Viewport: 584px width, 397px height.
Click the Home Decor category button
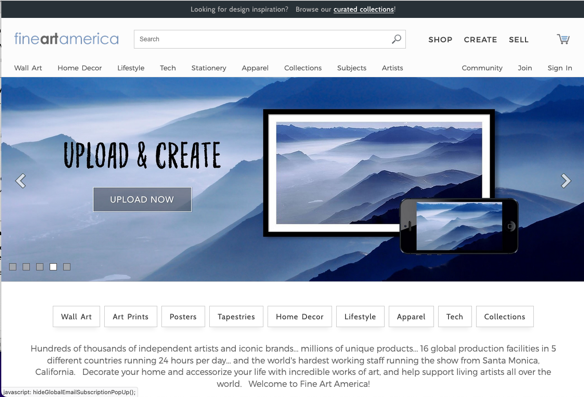(299, 317)
